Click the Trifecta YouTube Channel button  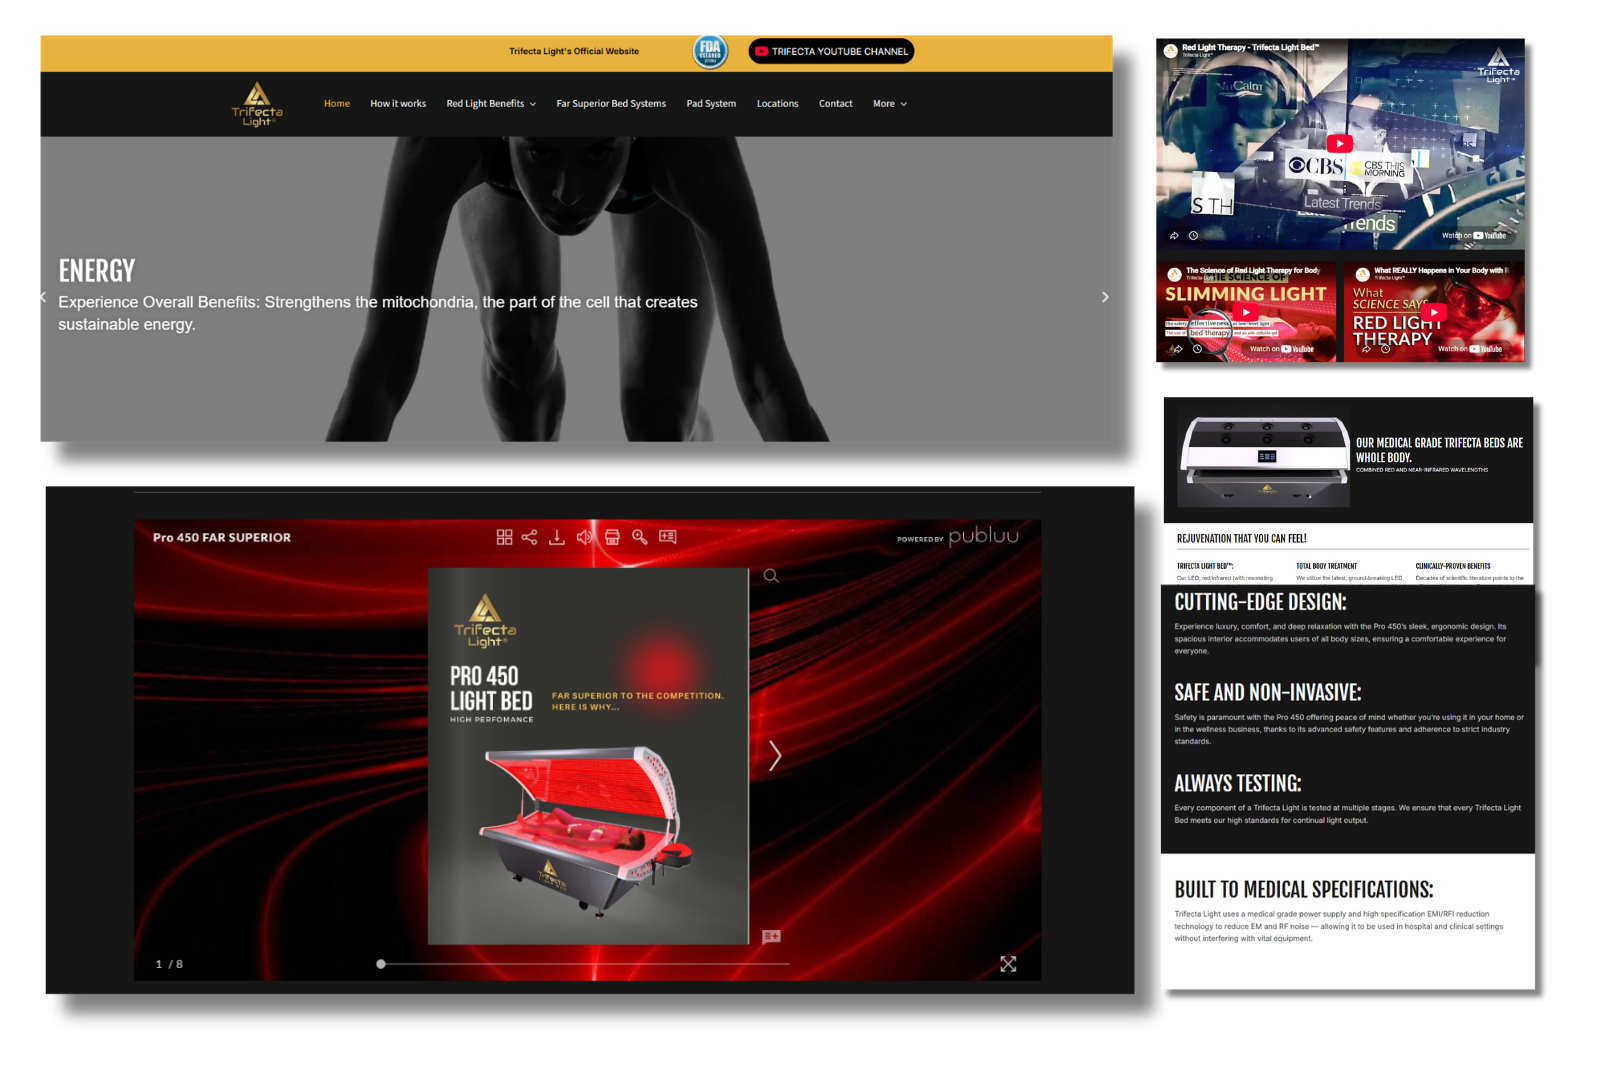pos(831,51)
